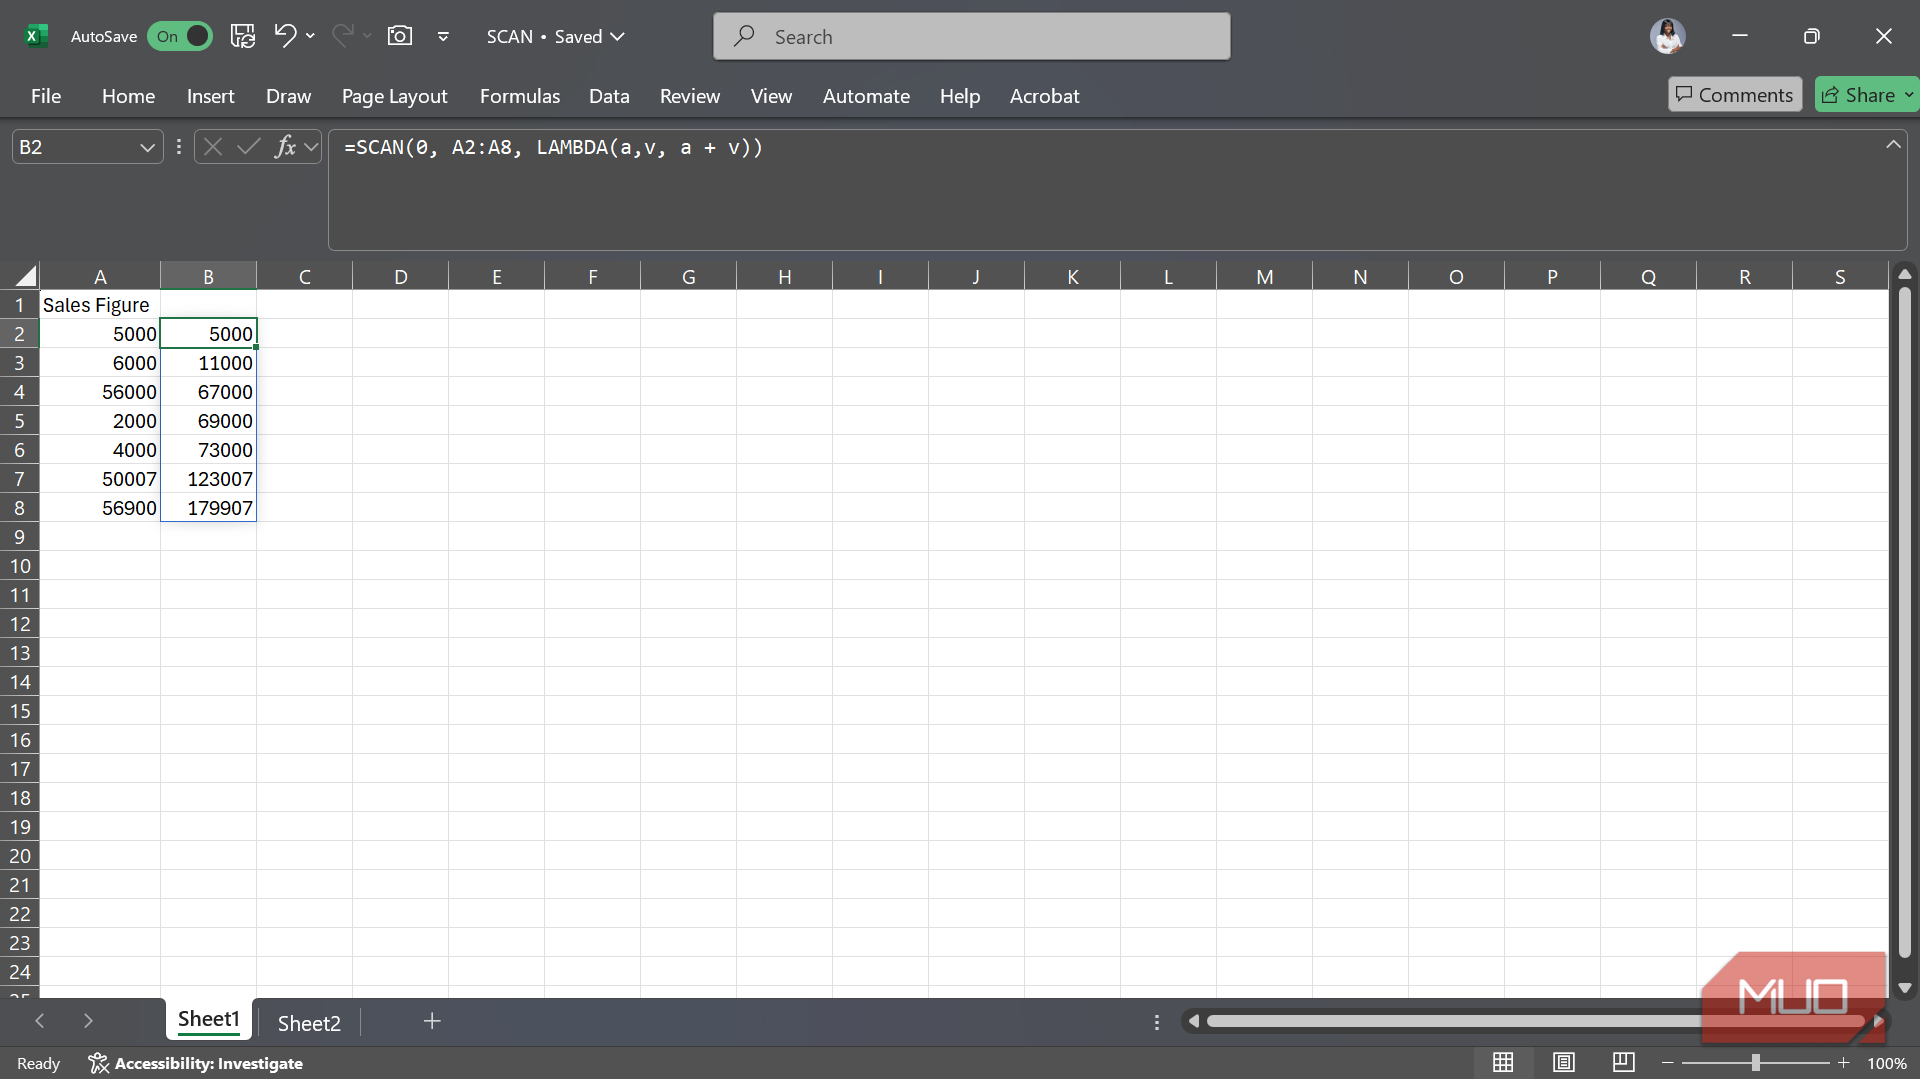Image resolution: width=1920 pixels, height=1080 pixels.
Task: Click the Insert Function fx icon
Action: coord(285,147)
